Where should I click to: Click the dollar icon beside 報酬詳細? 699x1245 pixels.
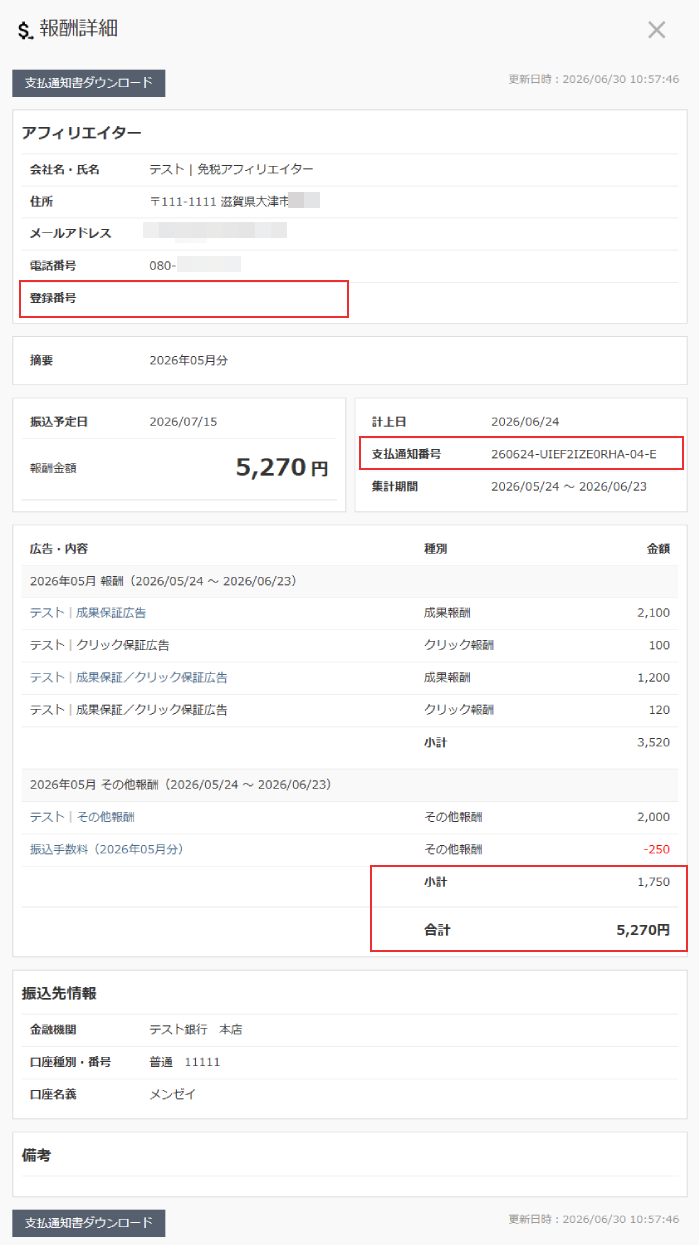(26, 31)
